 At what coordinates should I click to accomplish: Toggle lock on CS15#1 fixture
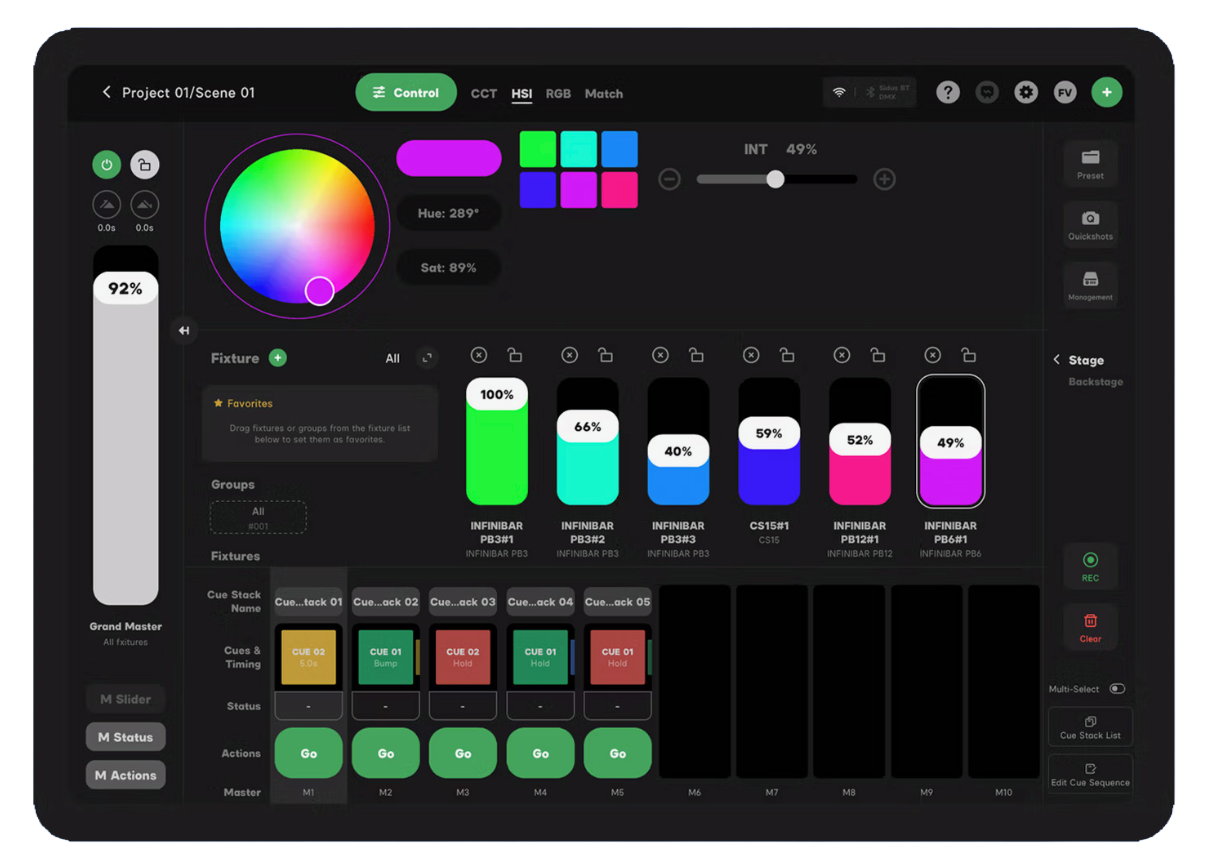pos(787,354)
